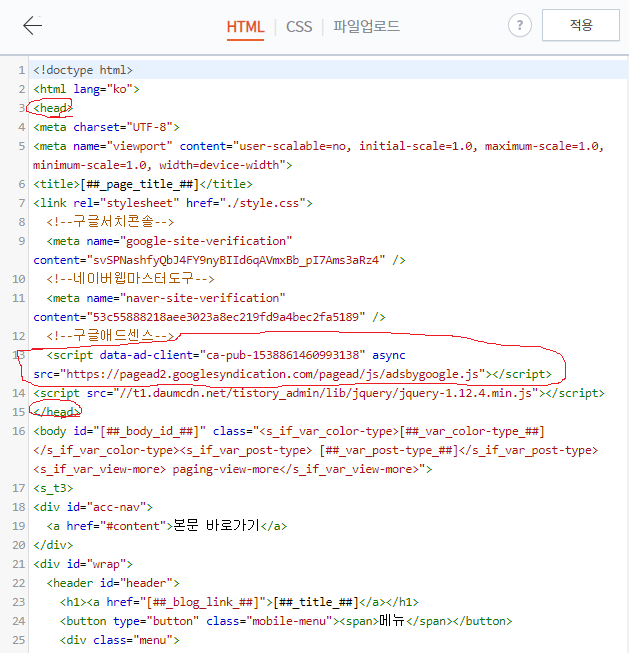Image resolution: width=629 pixels, height=653 pixels.
Task: Click the 네이버웹마스터도구 comment line
Action: [130, 279]
